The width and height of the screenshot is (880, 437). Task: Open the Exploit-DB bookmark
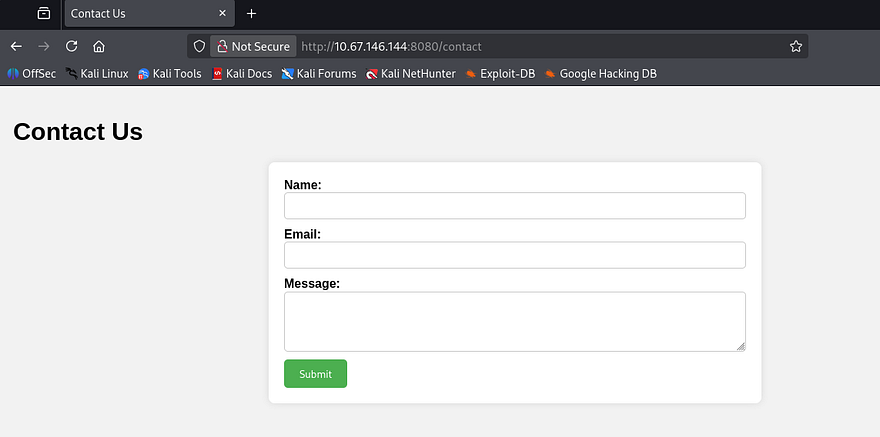click(499, 73)
